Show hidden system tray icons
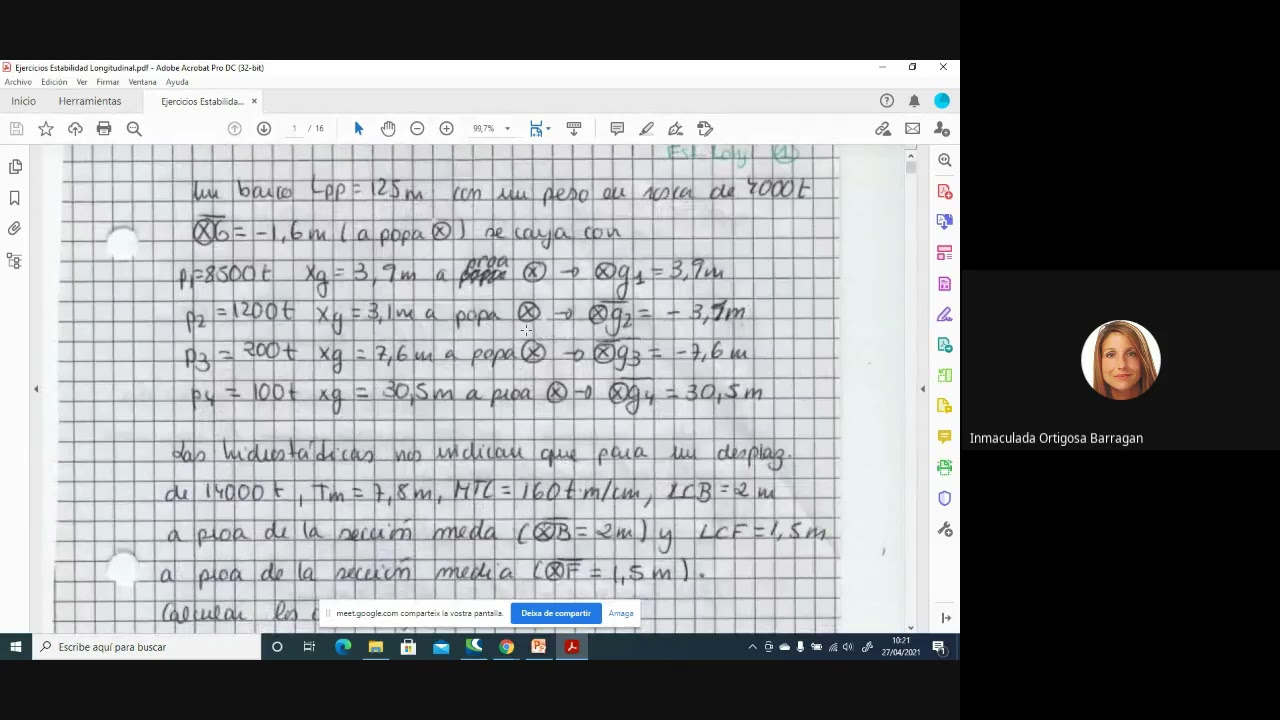 coord(752,647)
